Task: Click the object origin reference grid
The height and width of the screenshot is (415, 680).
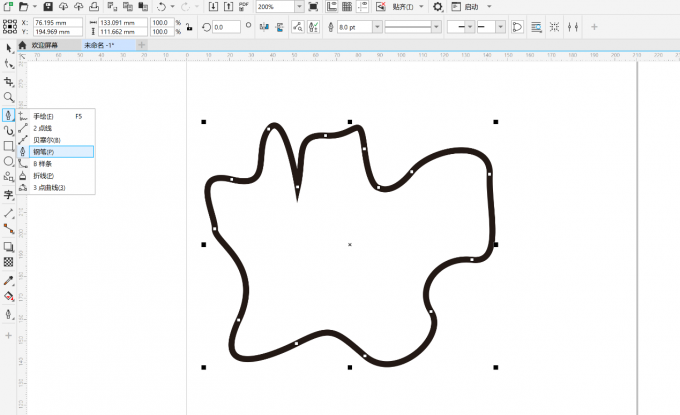Action: (x=10, y=27)
